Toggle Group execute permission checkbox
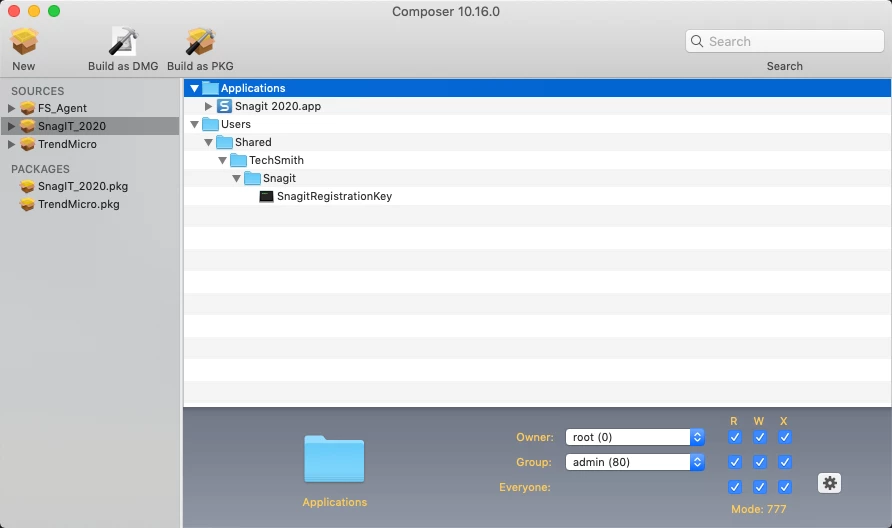The width and height of the screenshot is (892, 528). [784, 462]
